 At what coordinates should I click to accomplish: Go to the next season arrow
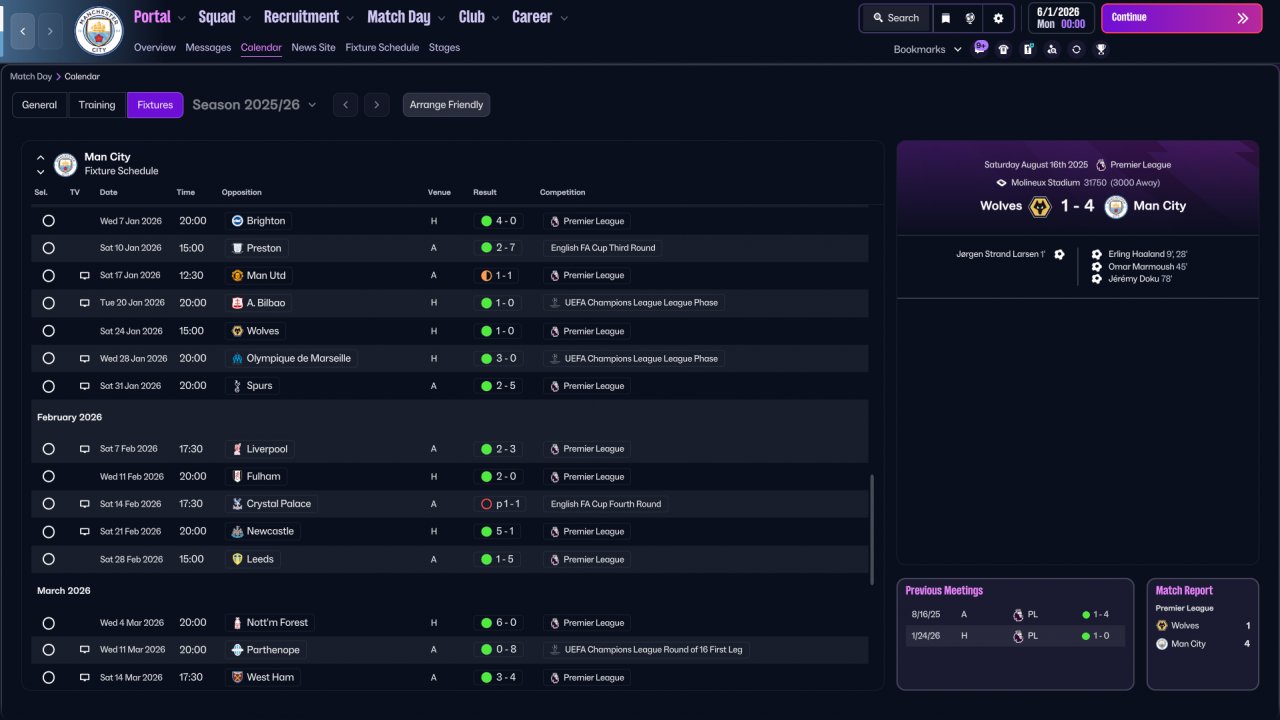(x=376, y=105)
